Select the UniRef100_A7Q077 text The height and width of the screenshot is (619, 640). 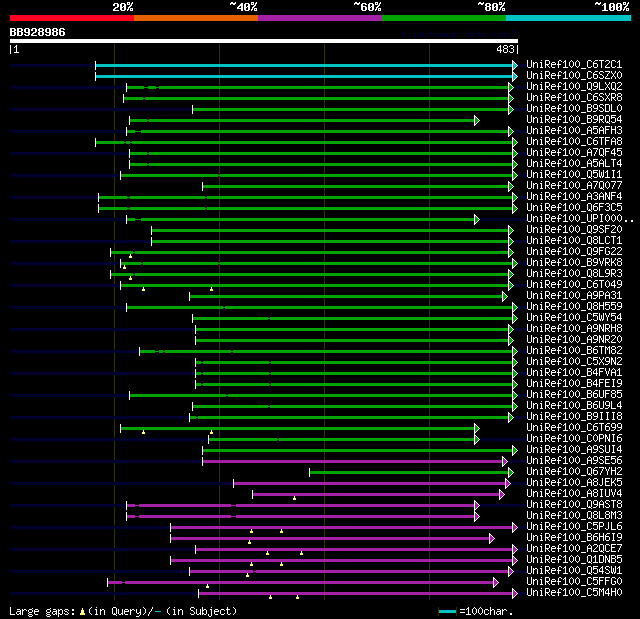[574, 186]
